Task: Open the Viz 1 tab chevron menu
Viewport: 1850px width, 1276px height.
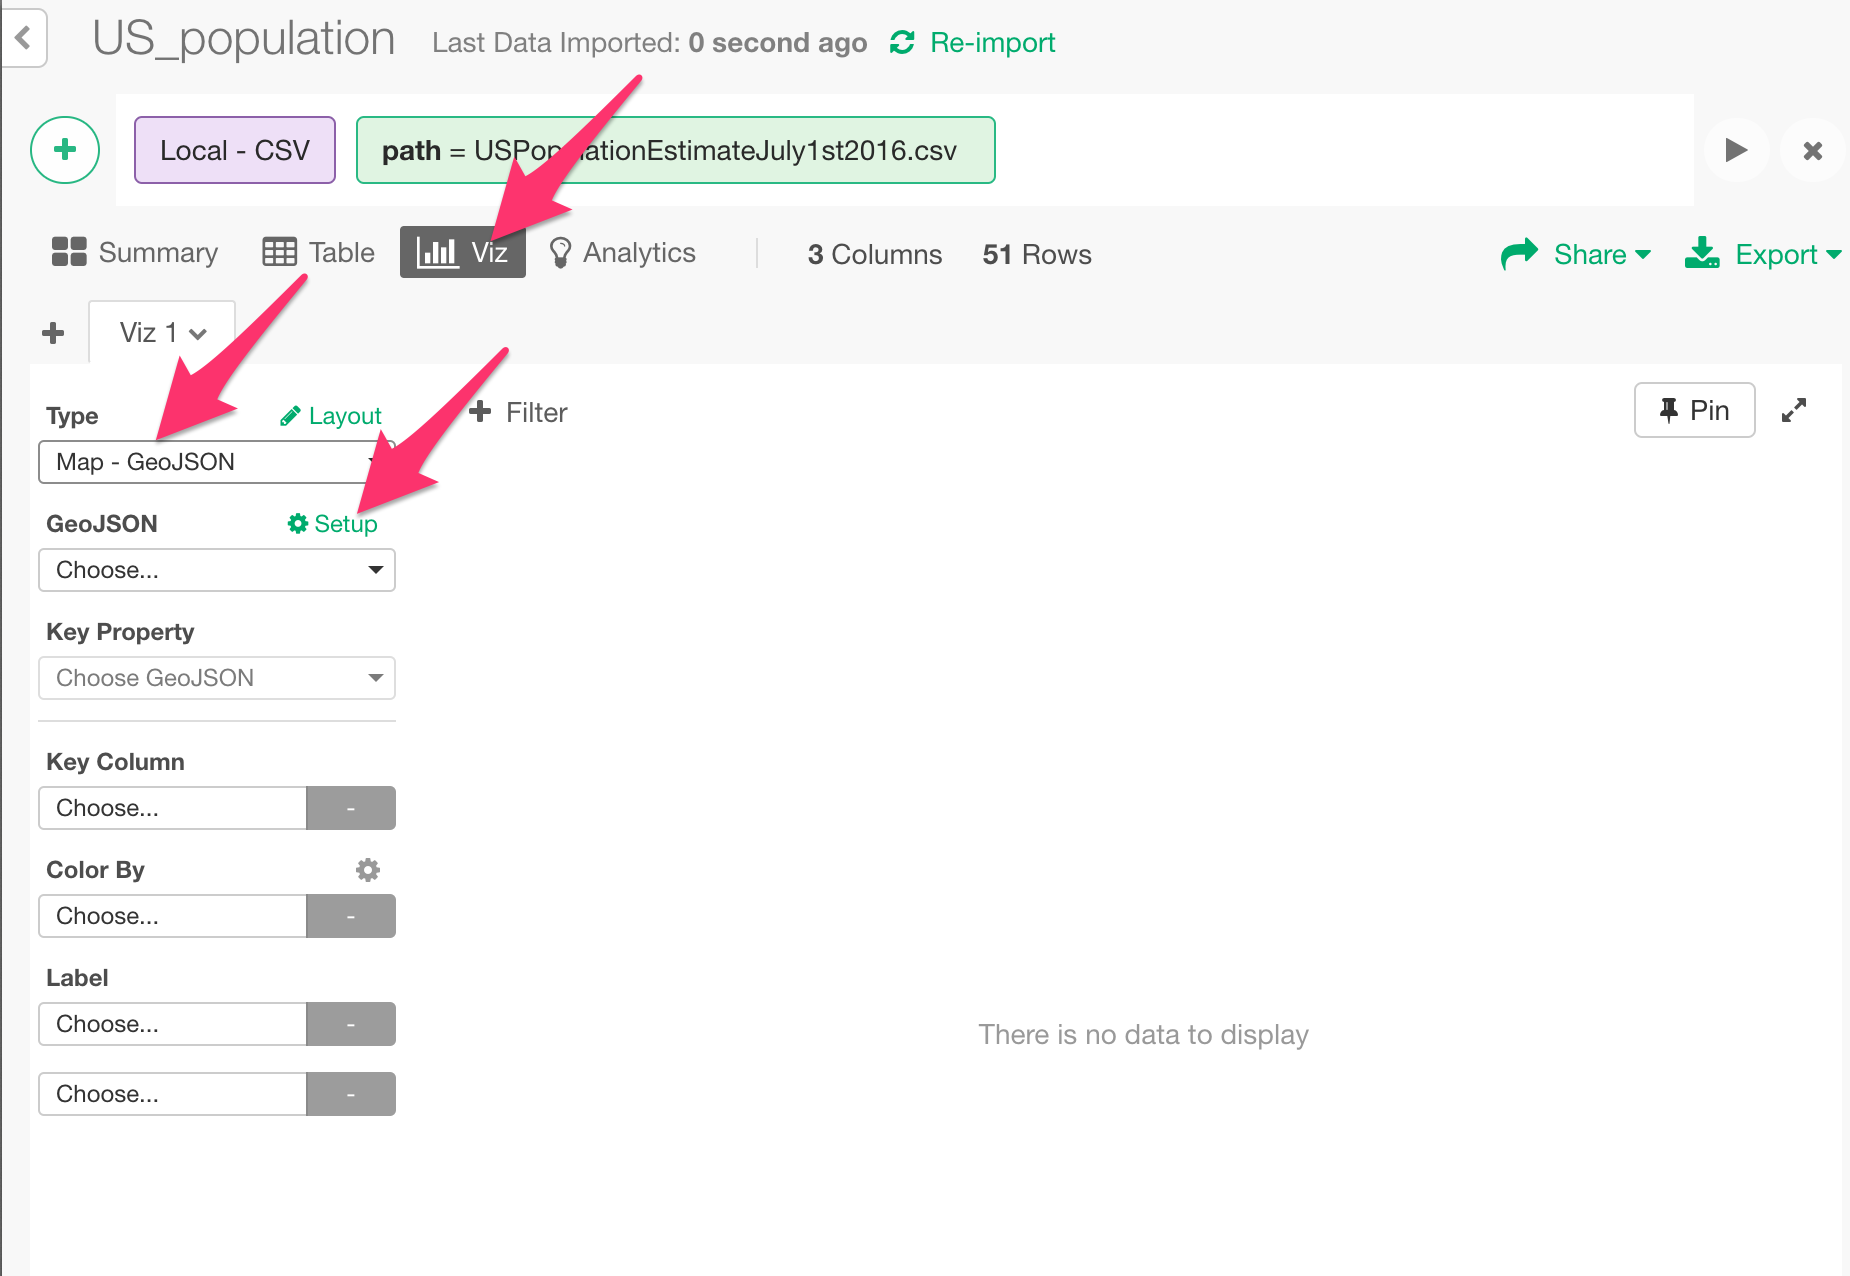Action: point(198,334)
